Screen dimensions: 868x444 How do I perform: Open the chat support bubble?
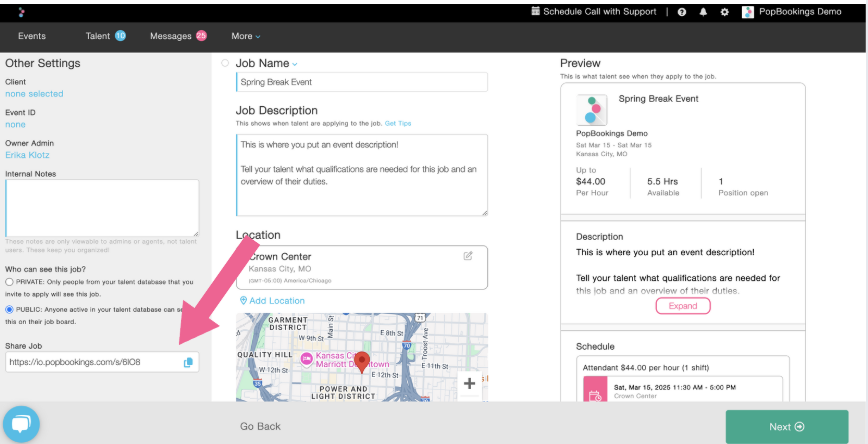click(x=22, y=424)
